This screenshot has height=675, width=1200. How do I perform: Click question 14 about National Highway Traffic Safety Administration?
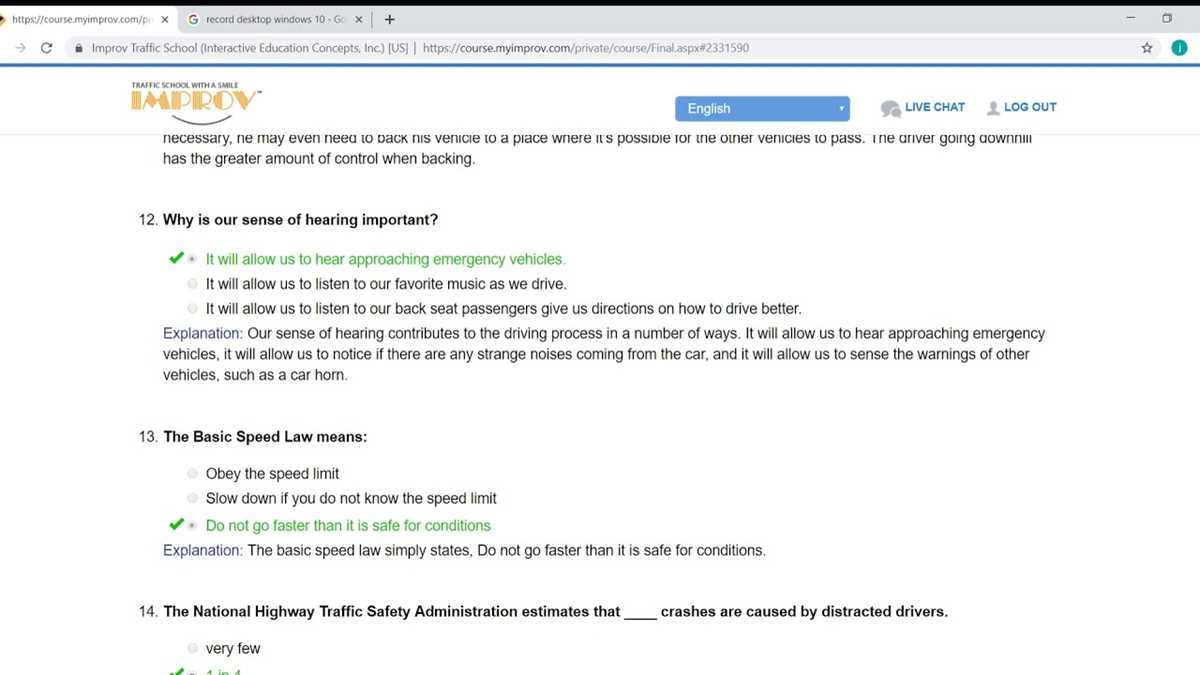[555, 611]
